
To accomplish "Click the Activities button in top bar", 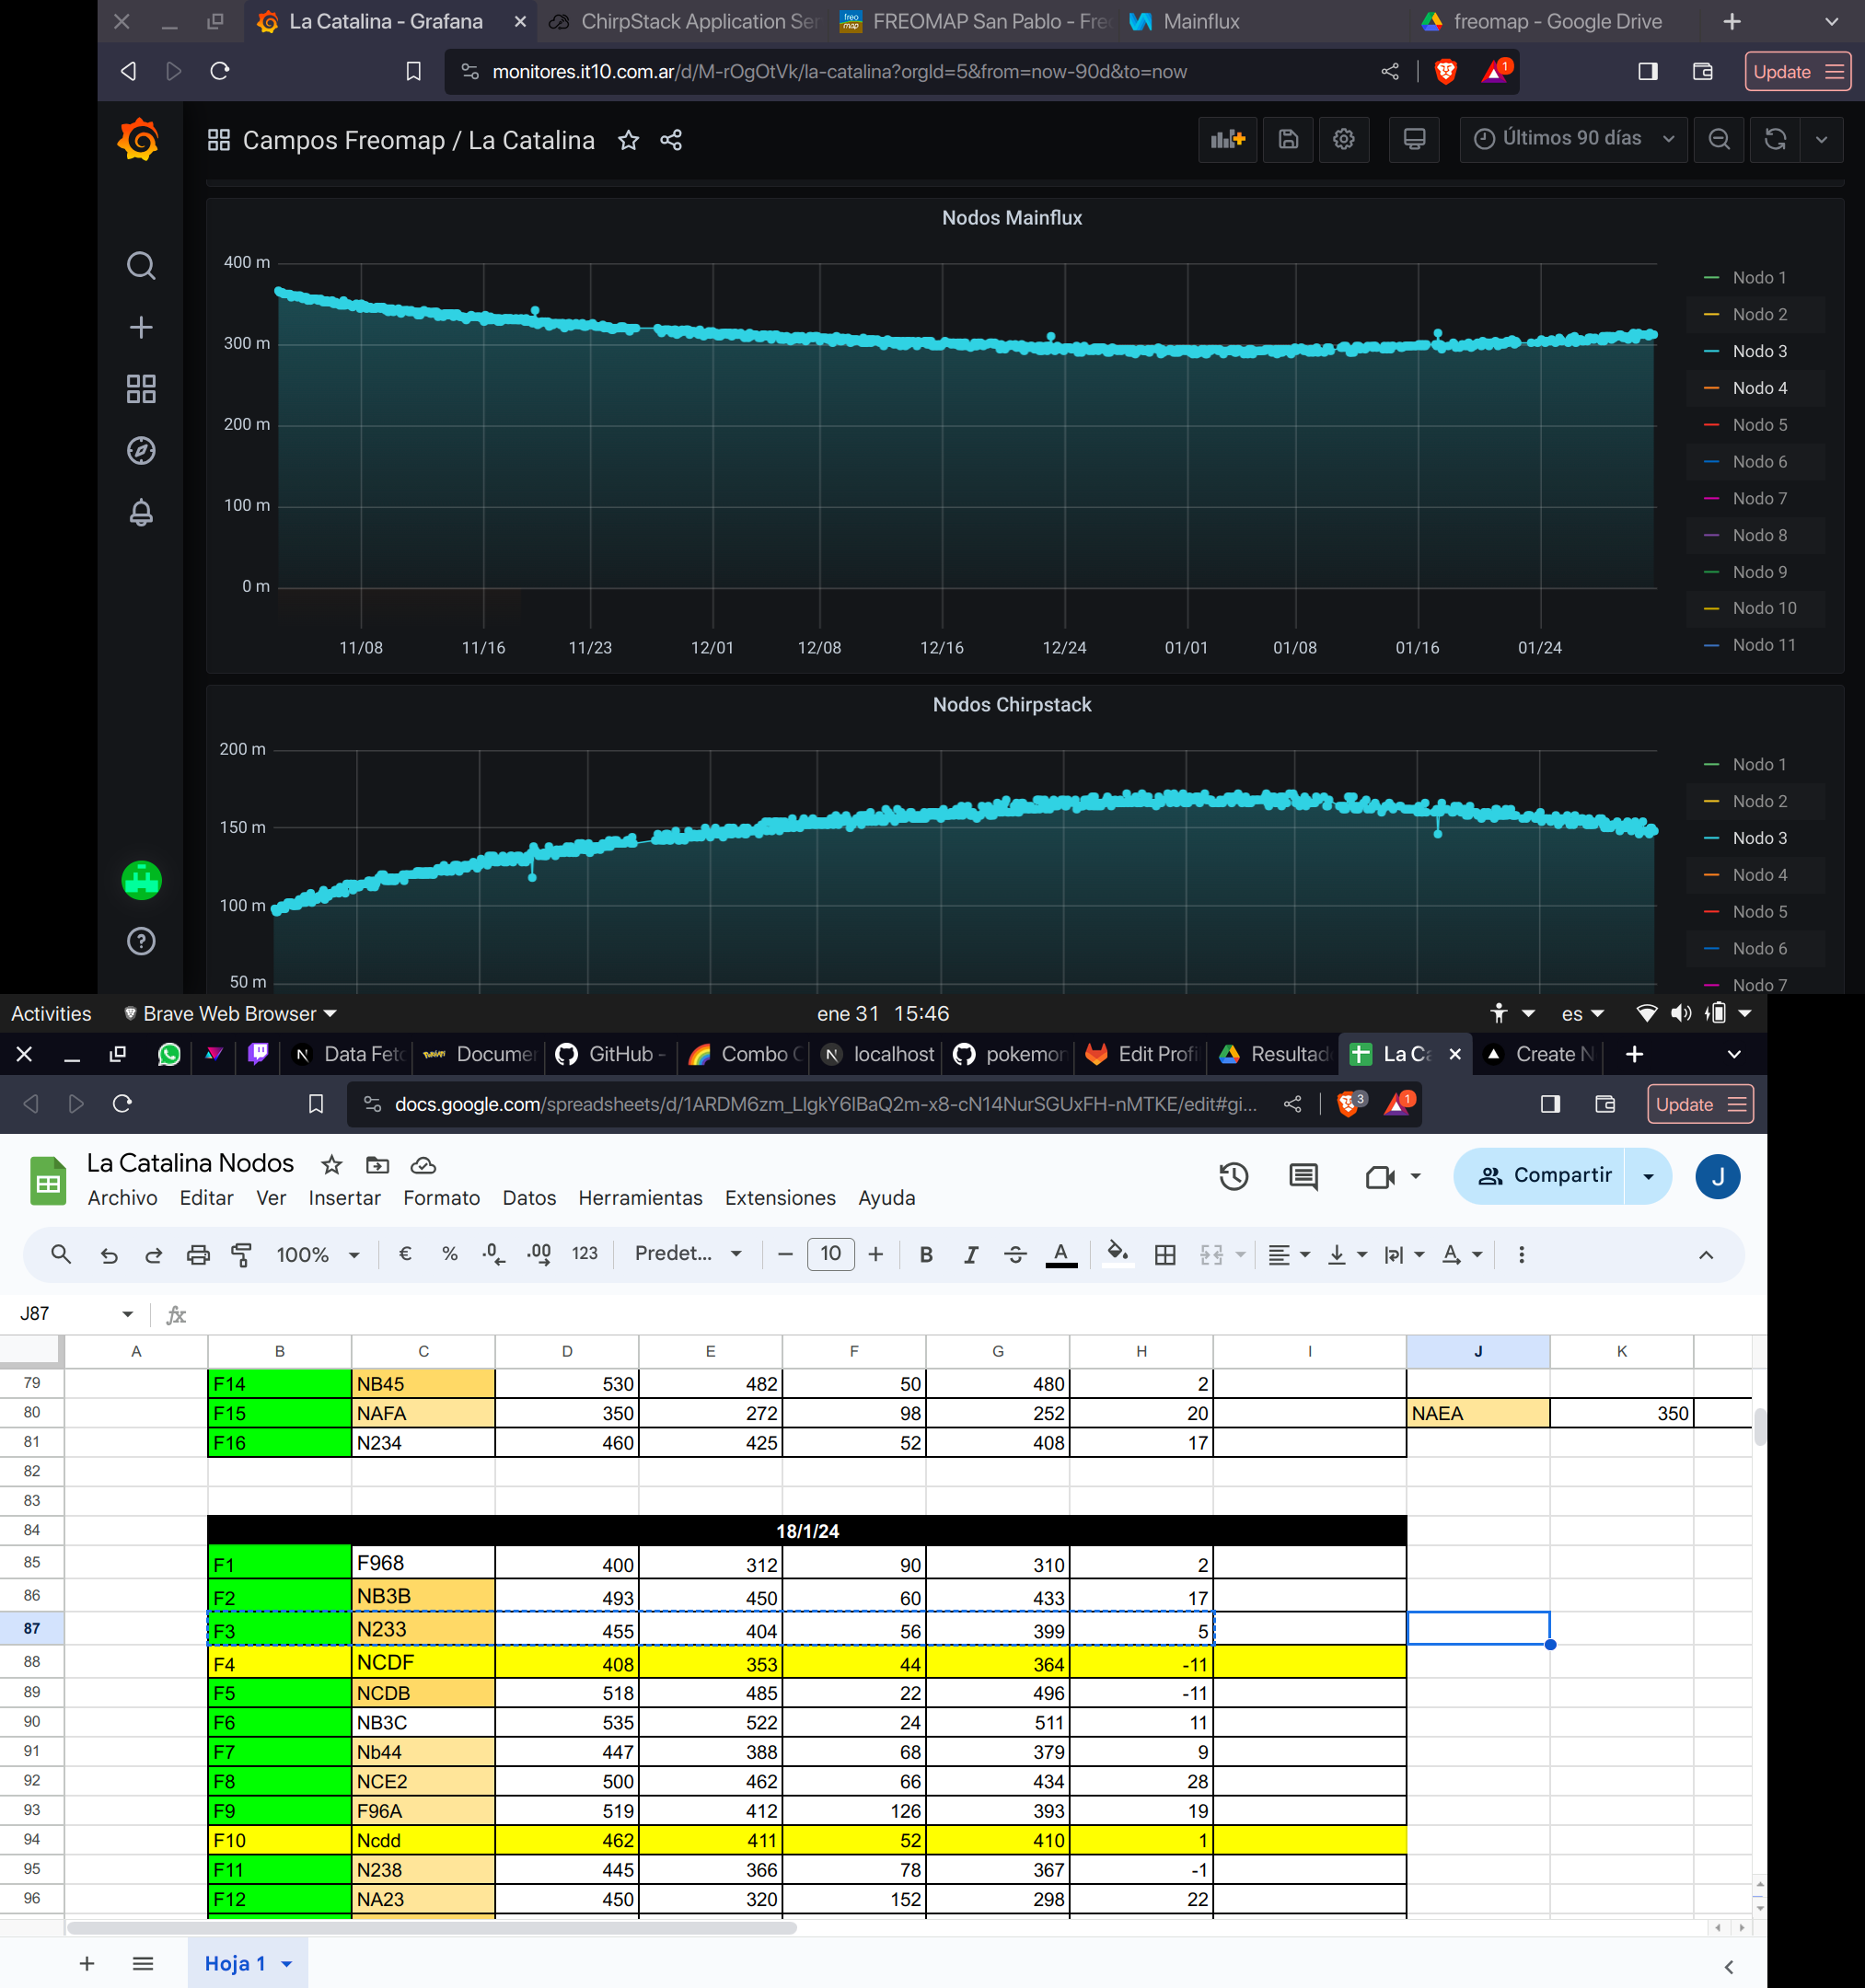I will (x=51, y=1013).
